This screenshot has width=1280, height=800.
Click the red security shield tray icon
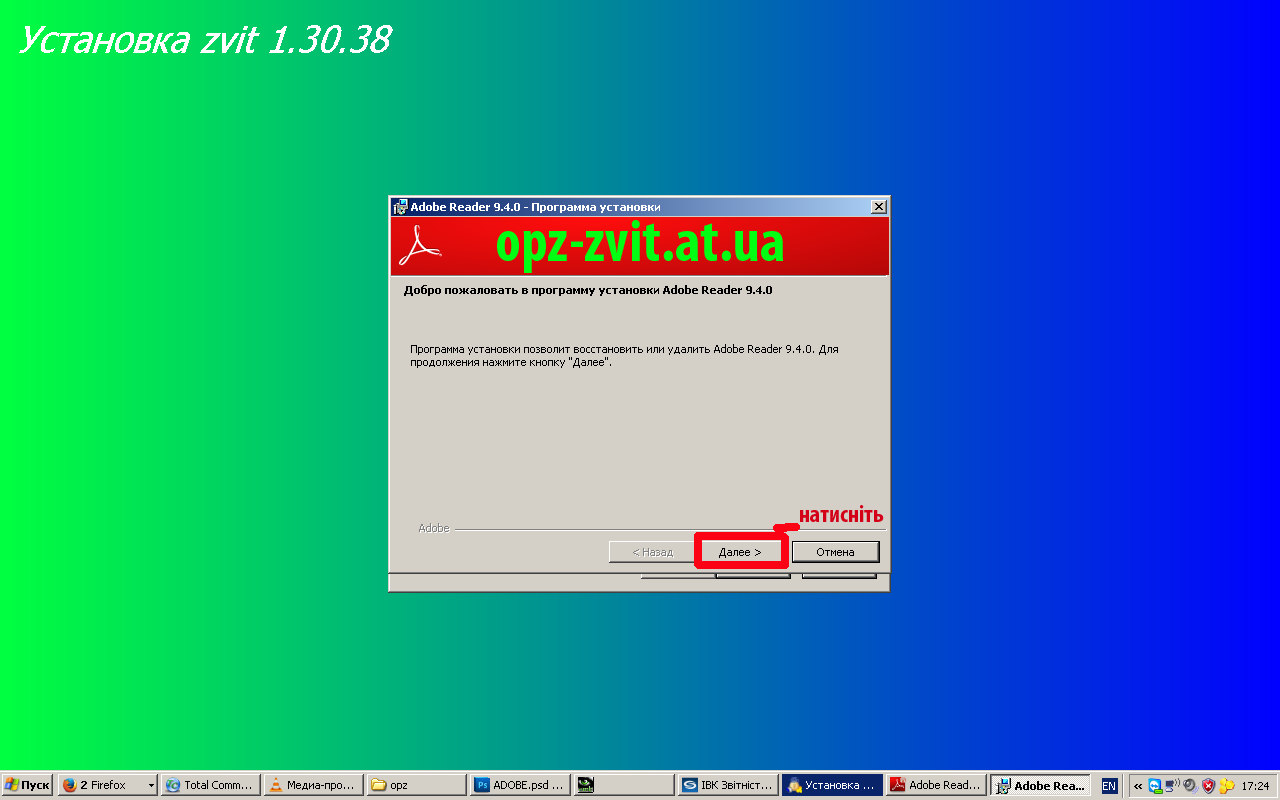tap(1208, 786)
